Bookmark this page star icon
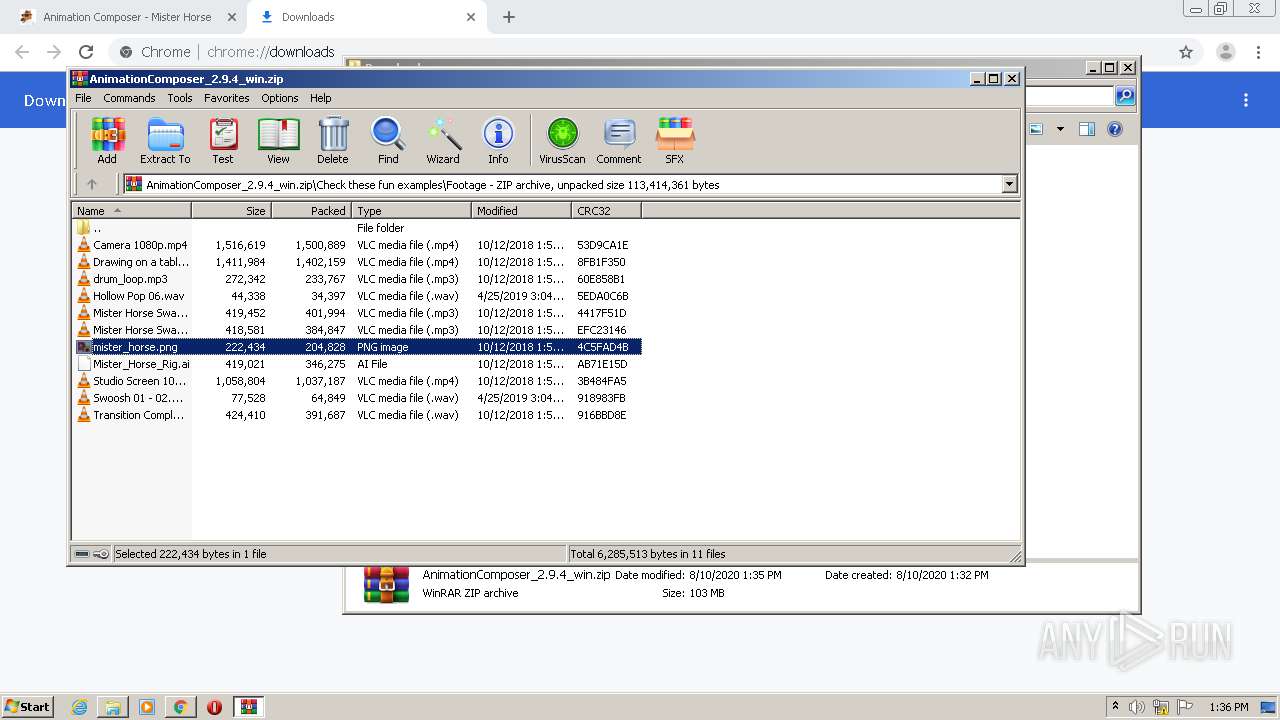Image resolution: width=1280 pixels, height=720 pixels. 1186,52
